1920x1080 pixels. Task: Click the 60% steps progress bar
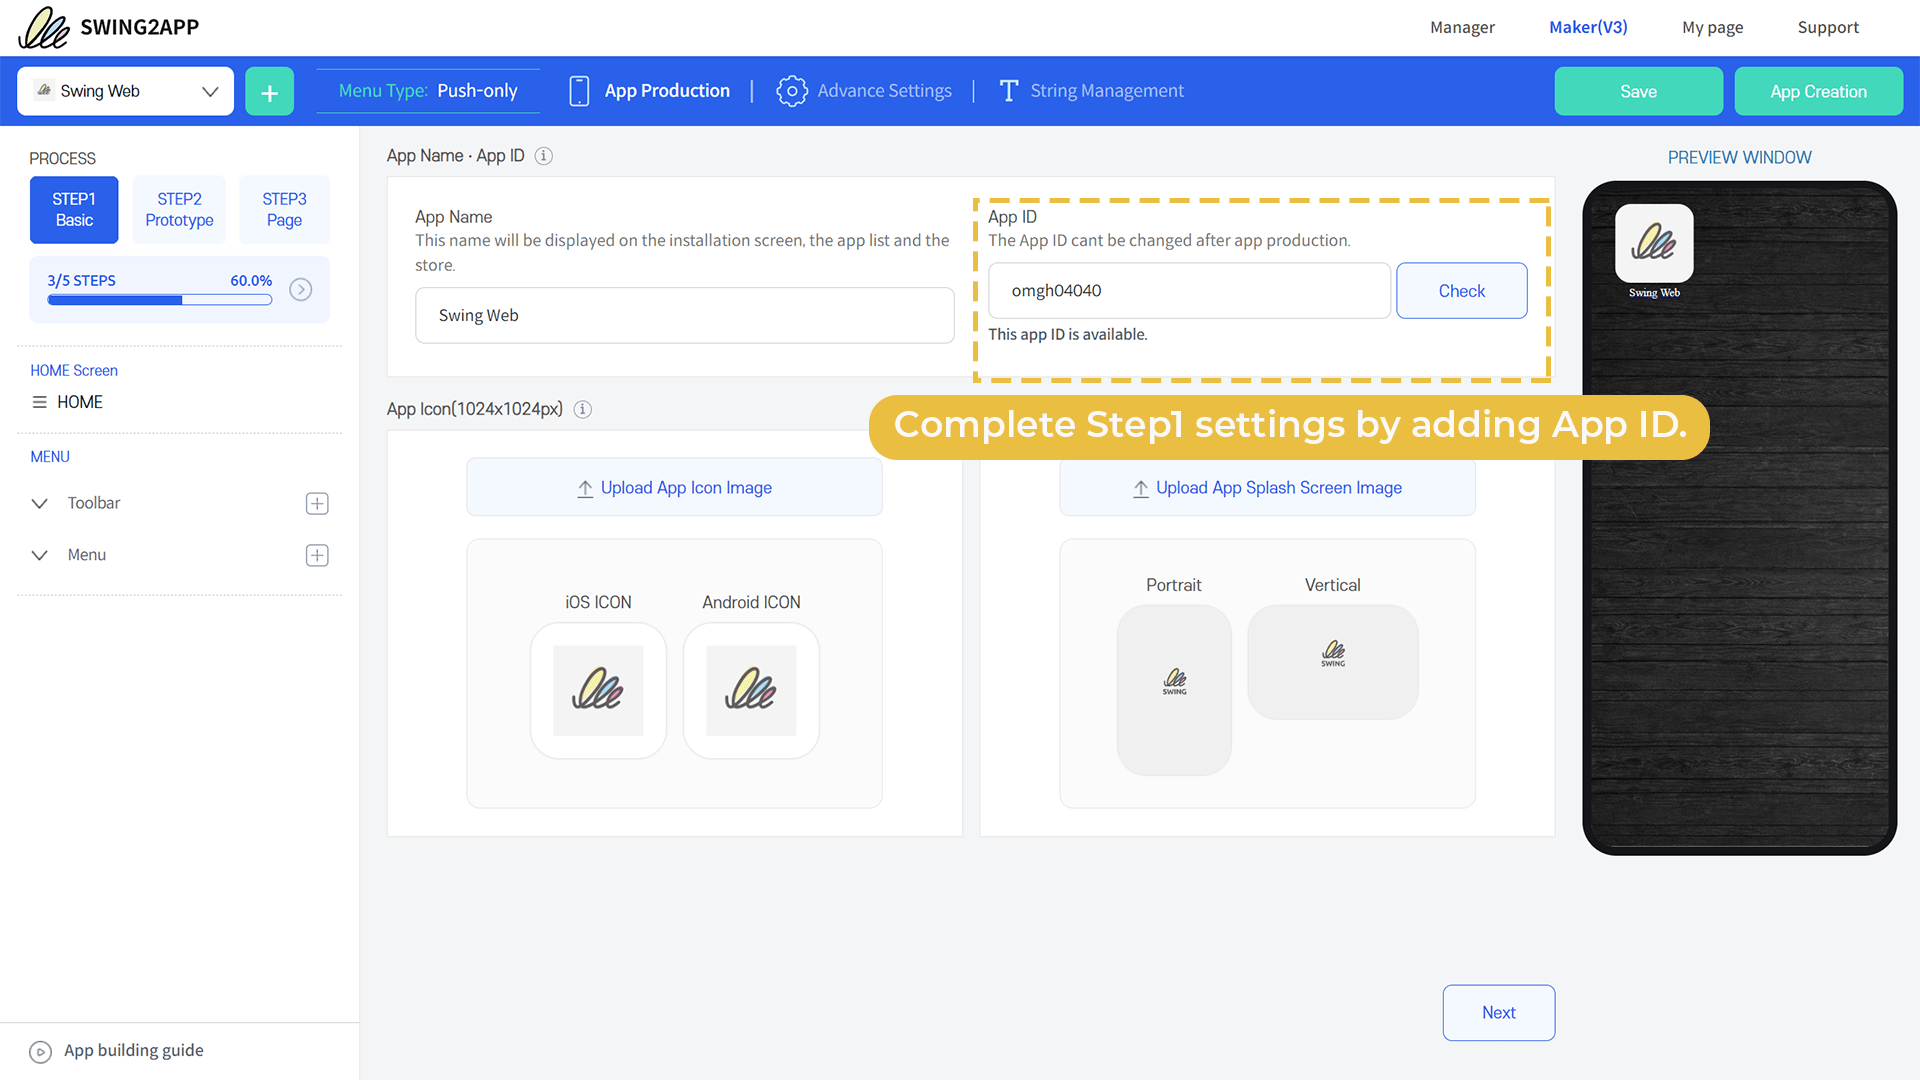[x=158, y=300]
